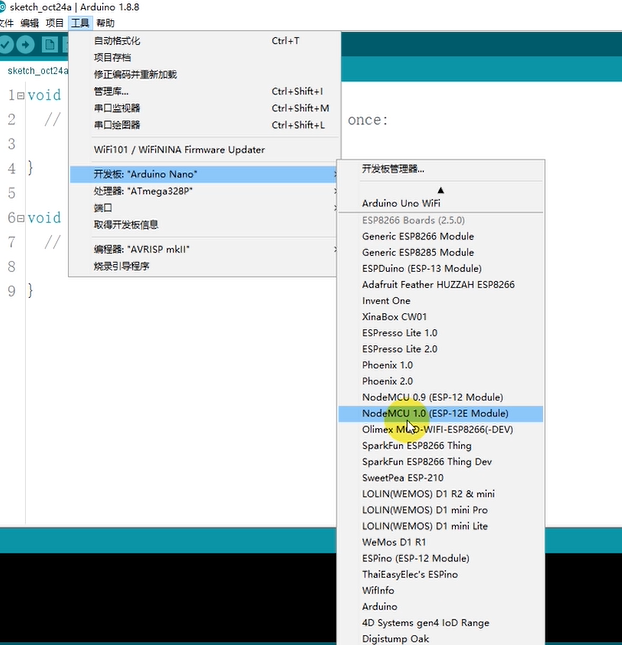Select 自动格式化 menu entry
The width and height of the screenshot is (622, 645).
pos(204,41)
